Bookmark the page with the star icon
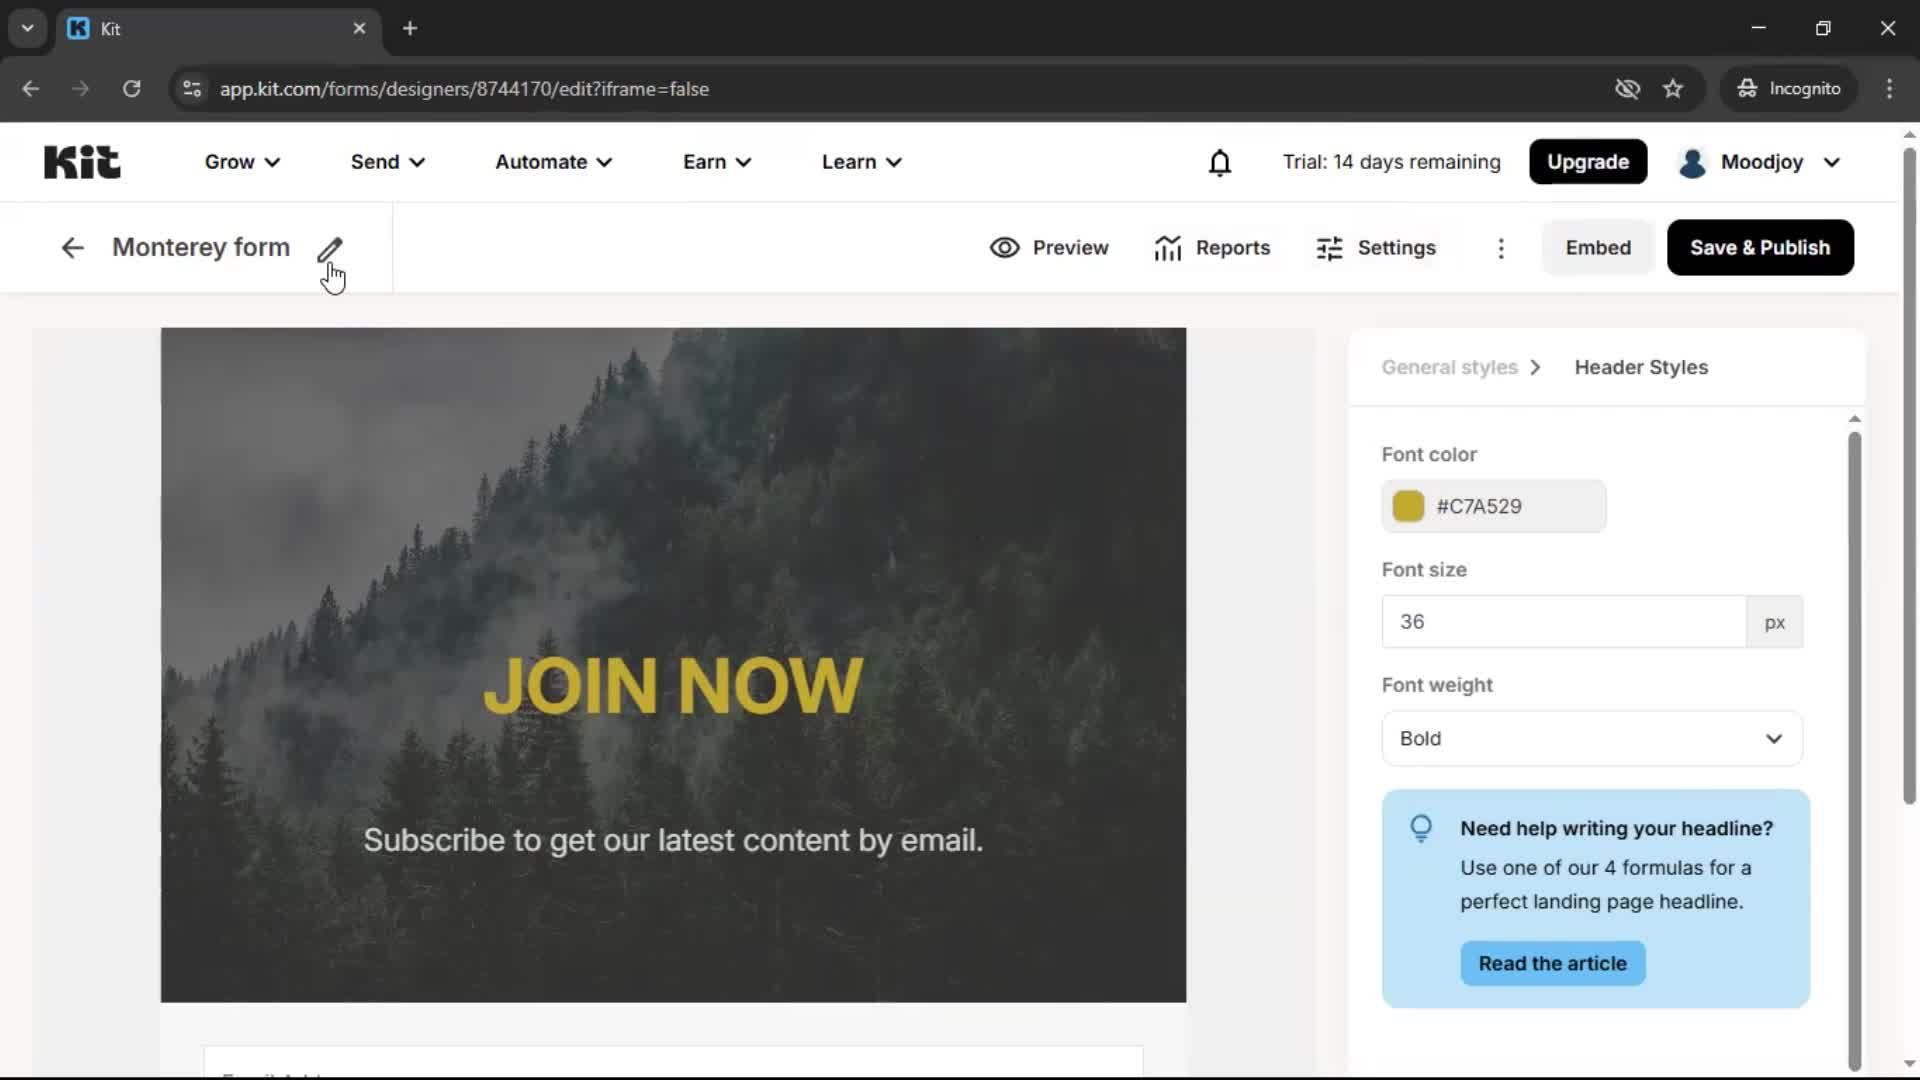The height and width of the screenshot is (1080, 1920). (1673, 88)
